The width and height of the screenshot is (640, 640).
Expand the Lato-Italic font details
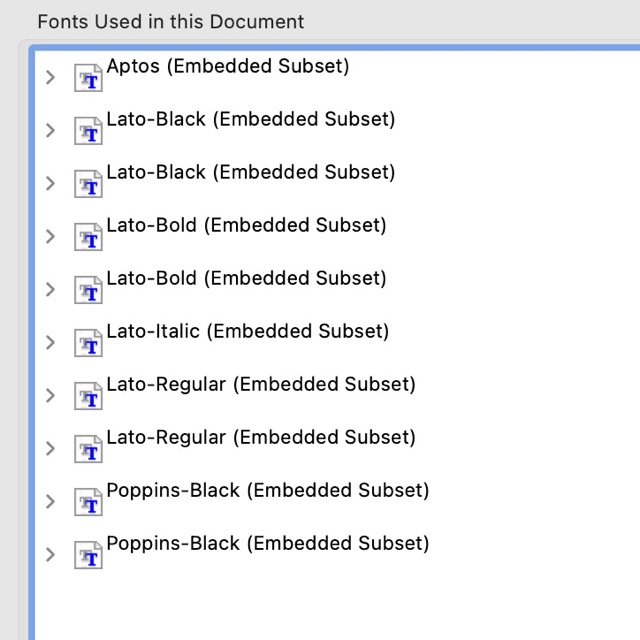click(50, 342)
